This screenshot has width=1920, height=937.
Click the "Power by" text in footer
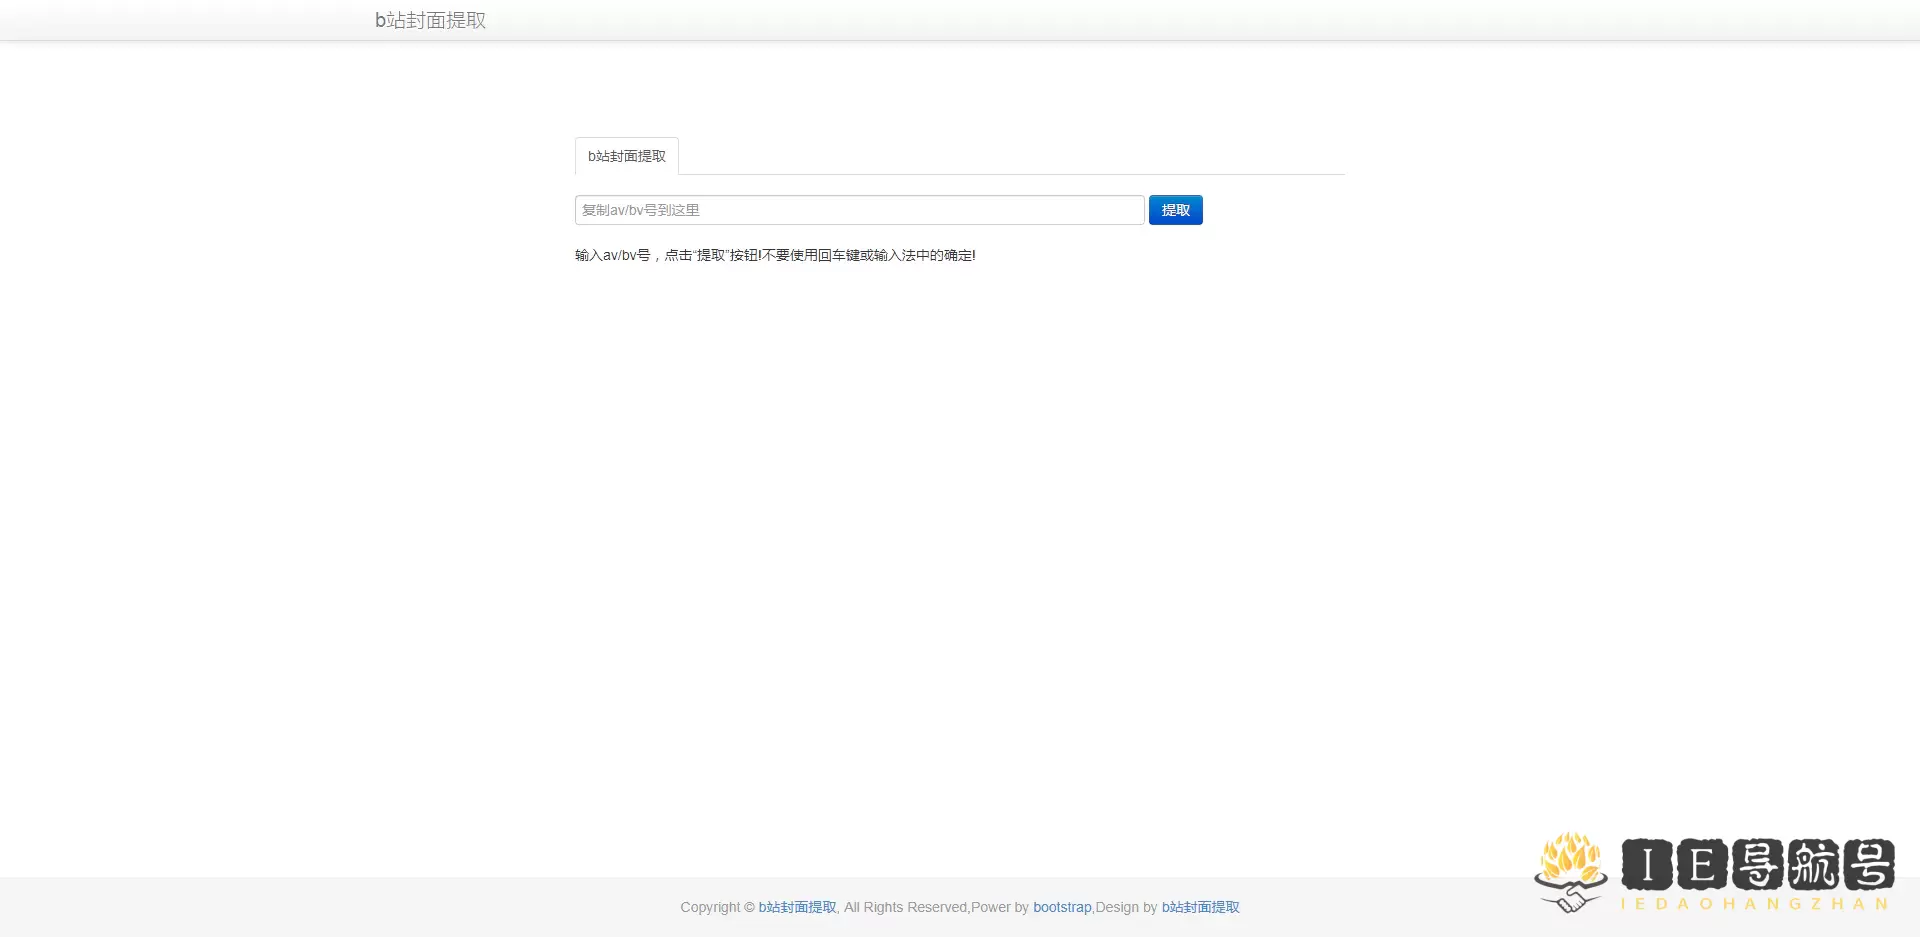[x=999, y=907]
